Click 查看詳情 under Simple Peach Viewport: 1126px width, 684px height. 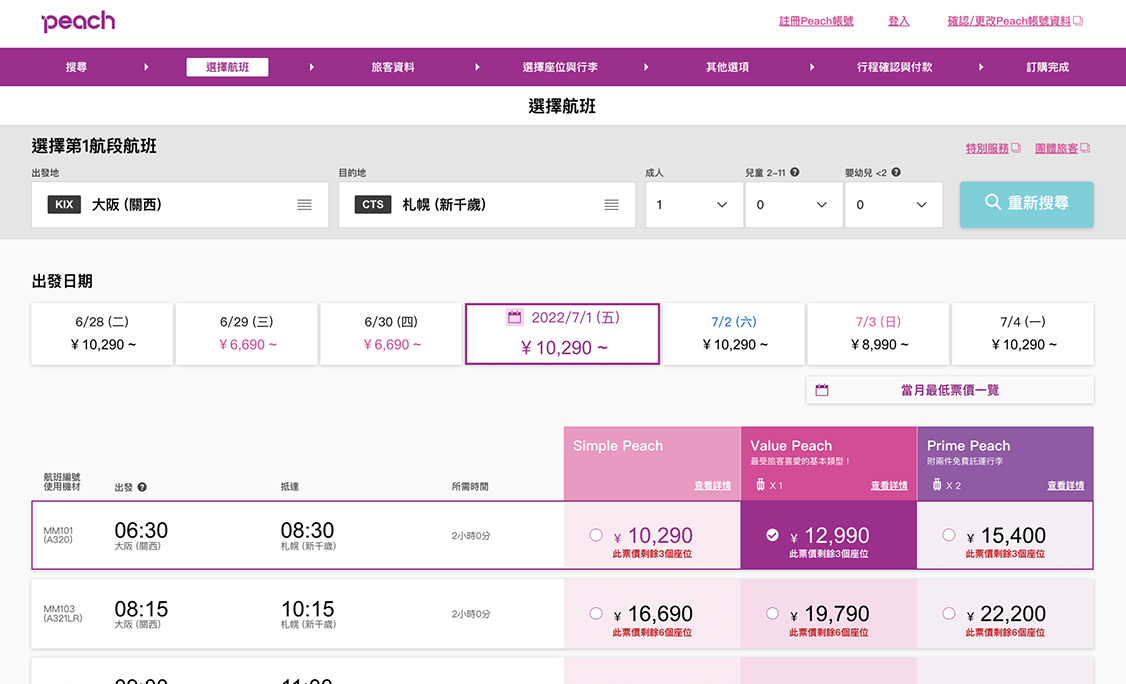[x=712, y=486]
